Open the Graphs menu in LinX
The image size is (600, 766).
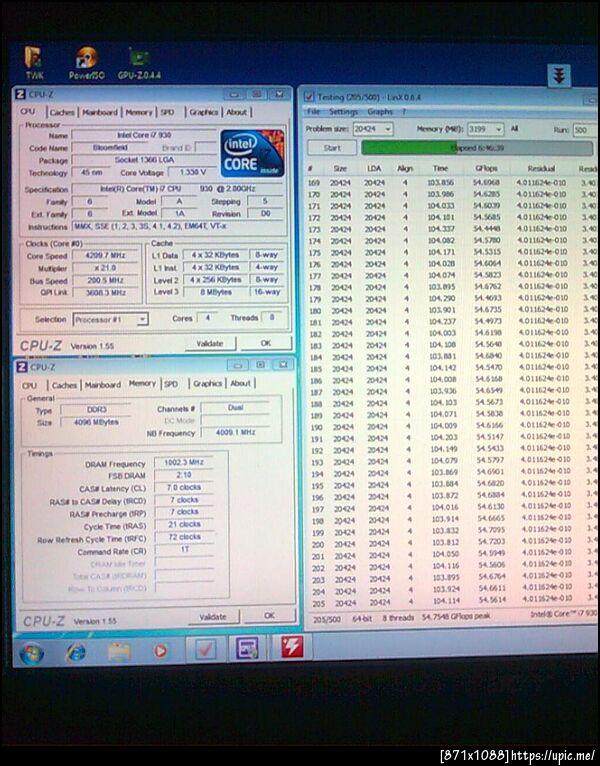pos(380,112)
